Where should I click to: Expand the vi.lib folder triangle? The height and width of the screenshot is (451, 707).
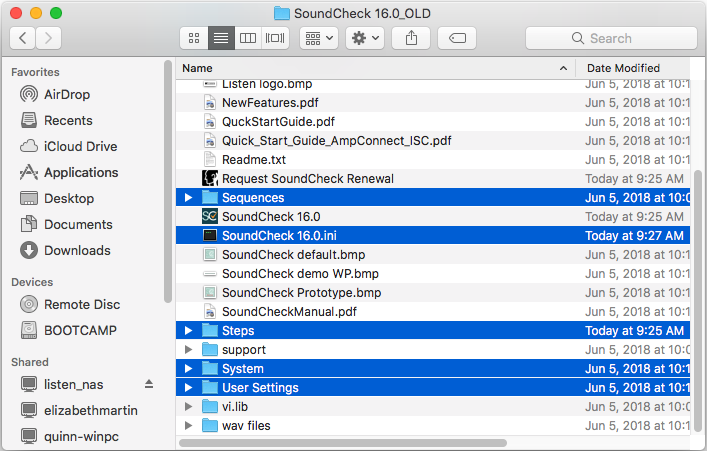tap(188, 406)
